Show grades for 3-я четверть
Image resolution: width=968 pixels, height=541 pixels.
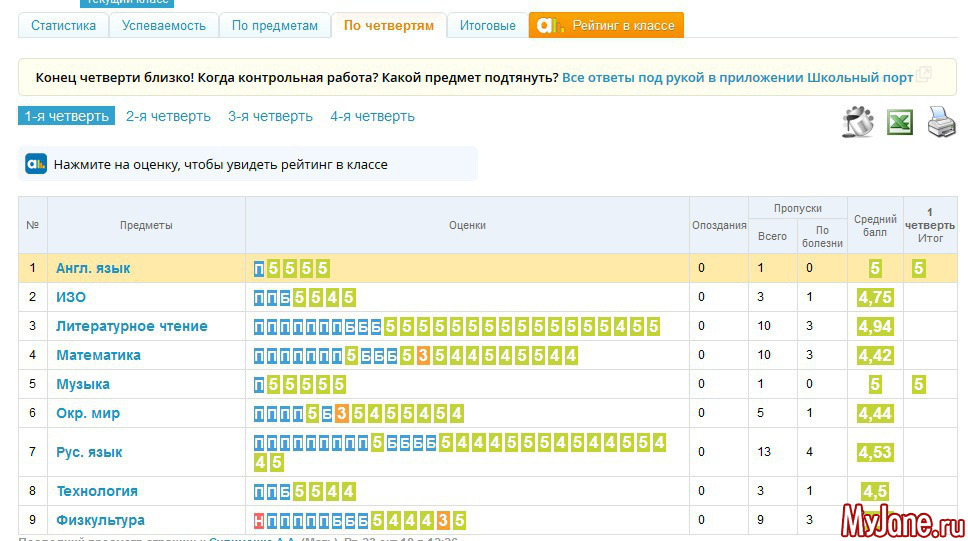tap(270, 116)
